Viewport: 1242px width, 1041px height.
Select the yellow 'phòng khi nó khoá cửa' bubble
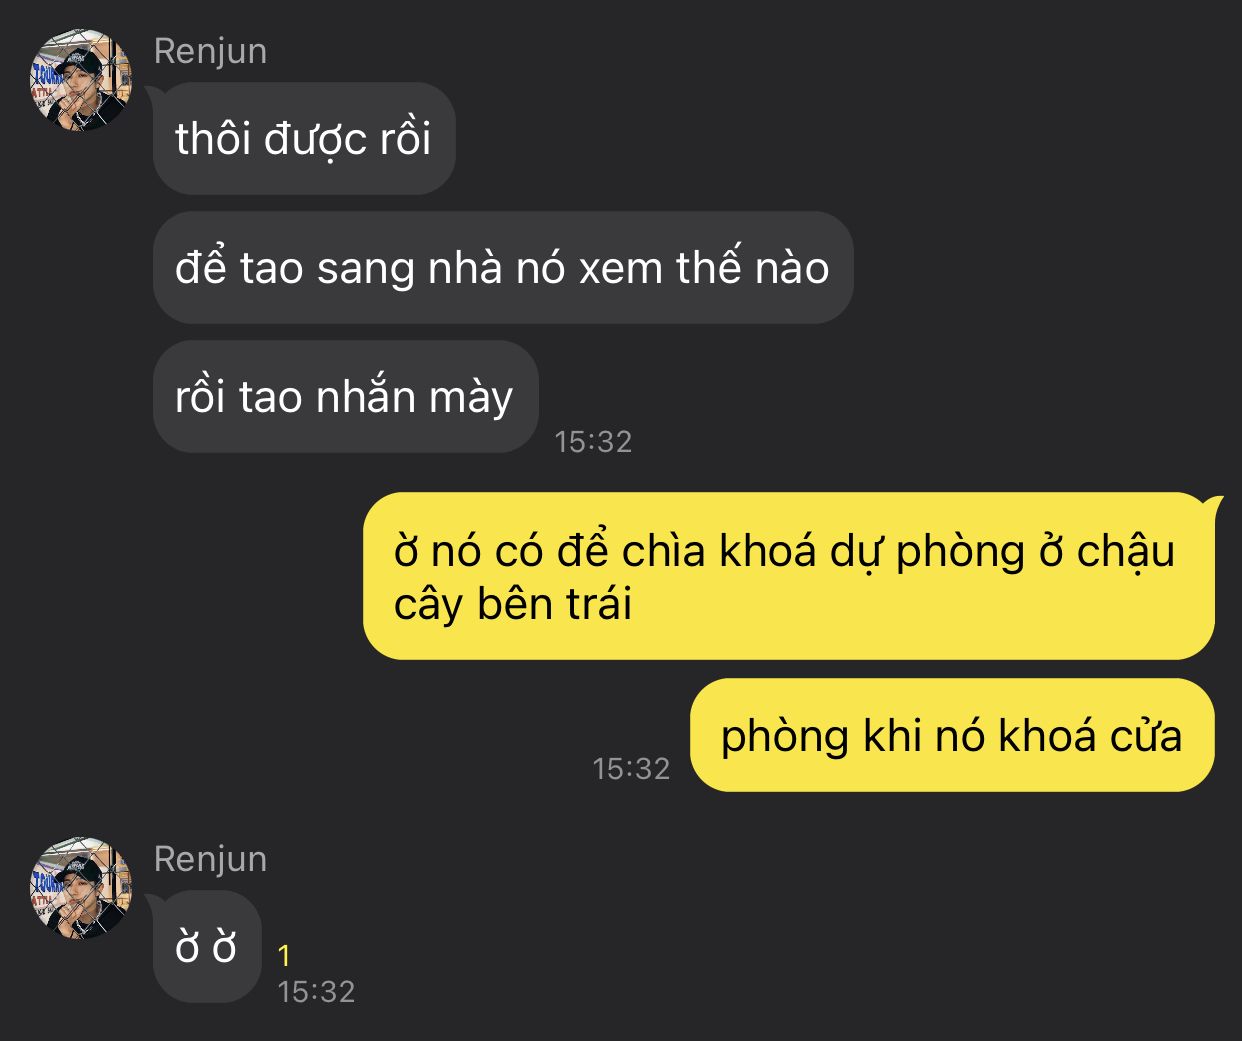click(x=952, y=735)
